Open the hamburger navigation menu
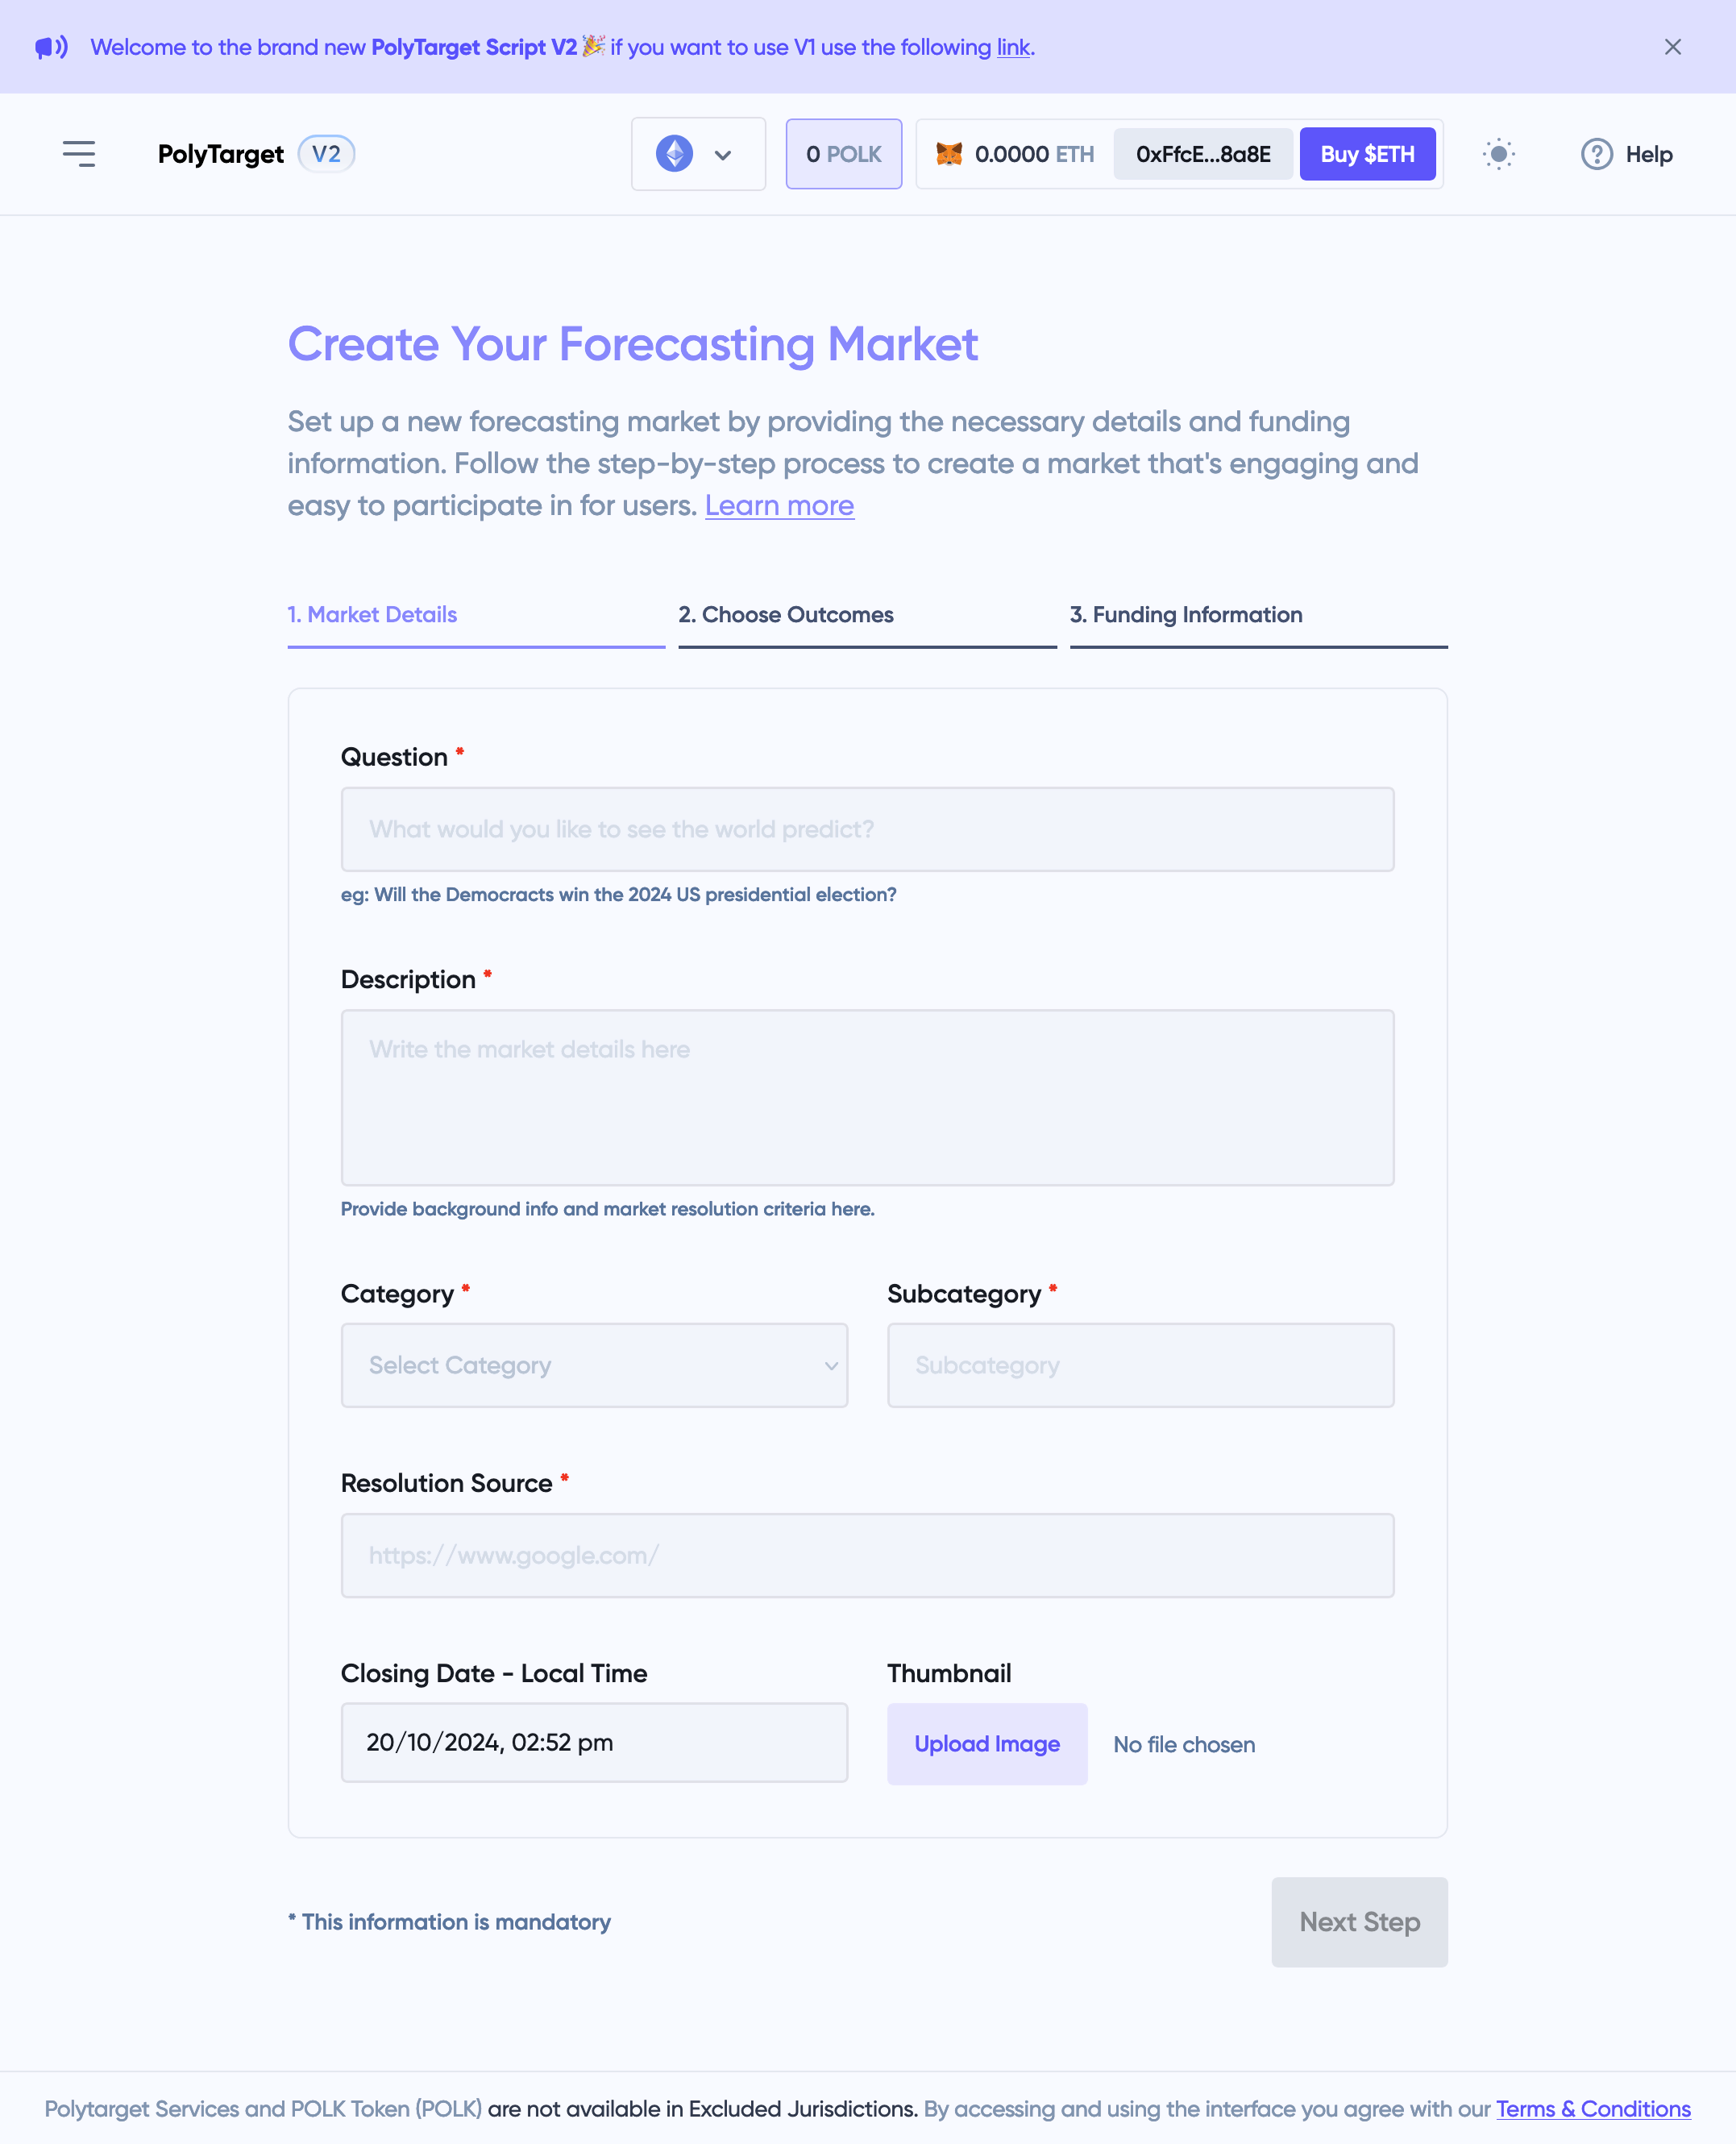1736x2144 pixels. pos(79,154)
